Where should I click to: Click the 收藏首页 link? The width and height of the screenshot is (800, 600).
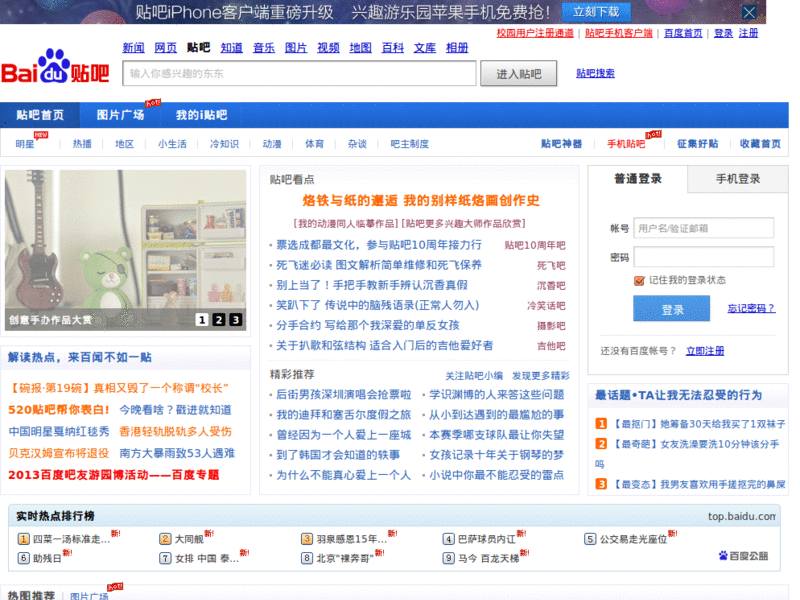[x=760, y=144]
